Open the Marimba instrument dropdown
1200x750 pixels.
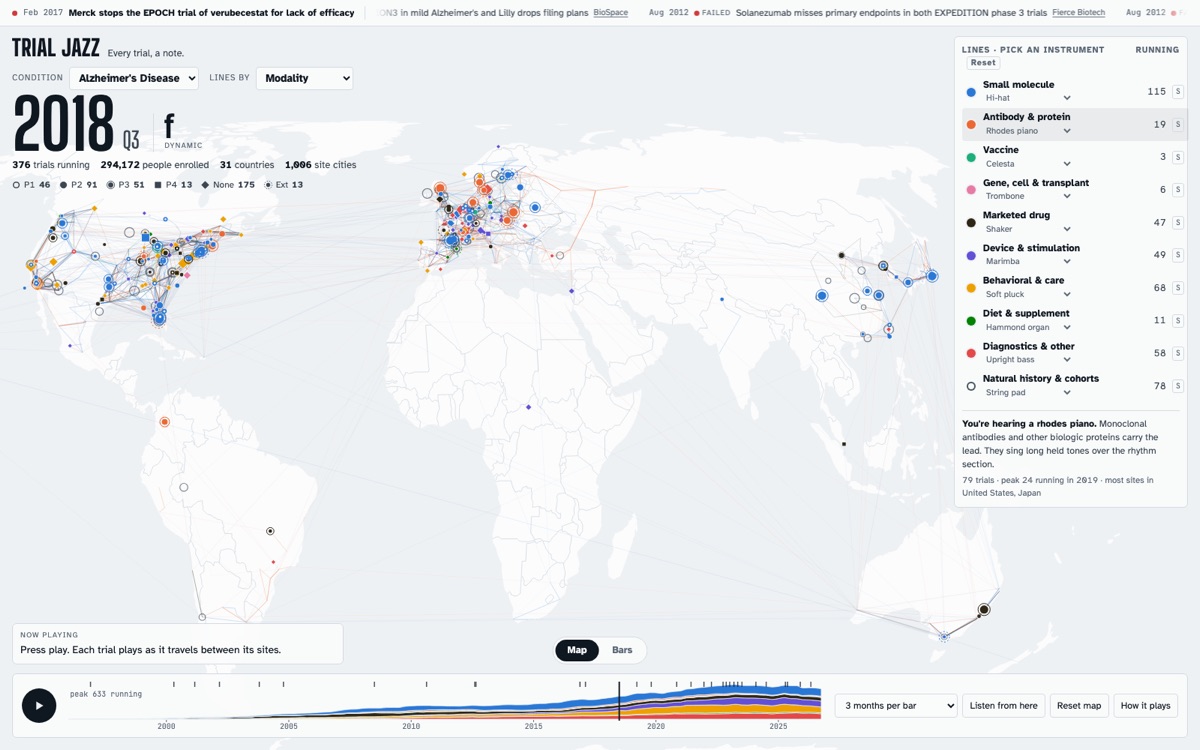pos(1028,261)
